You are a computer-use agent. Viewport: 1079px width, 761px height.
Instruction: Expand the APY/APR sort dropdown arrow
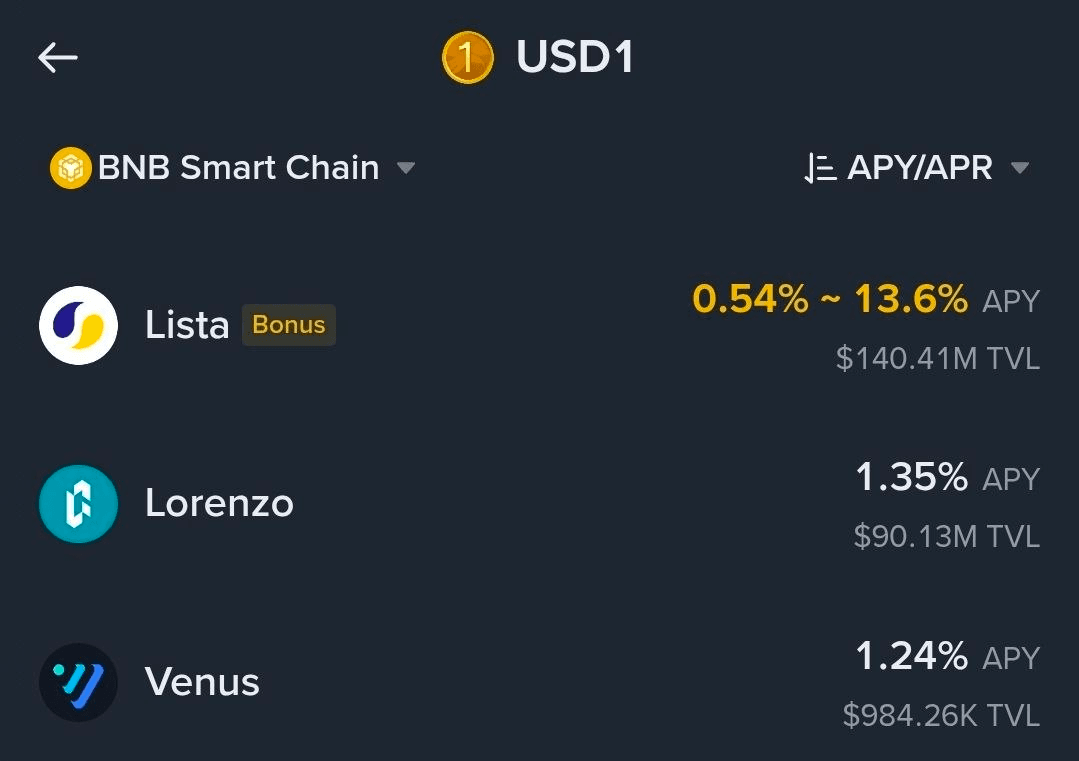1020,168
